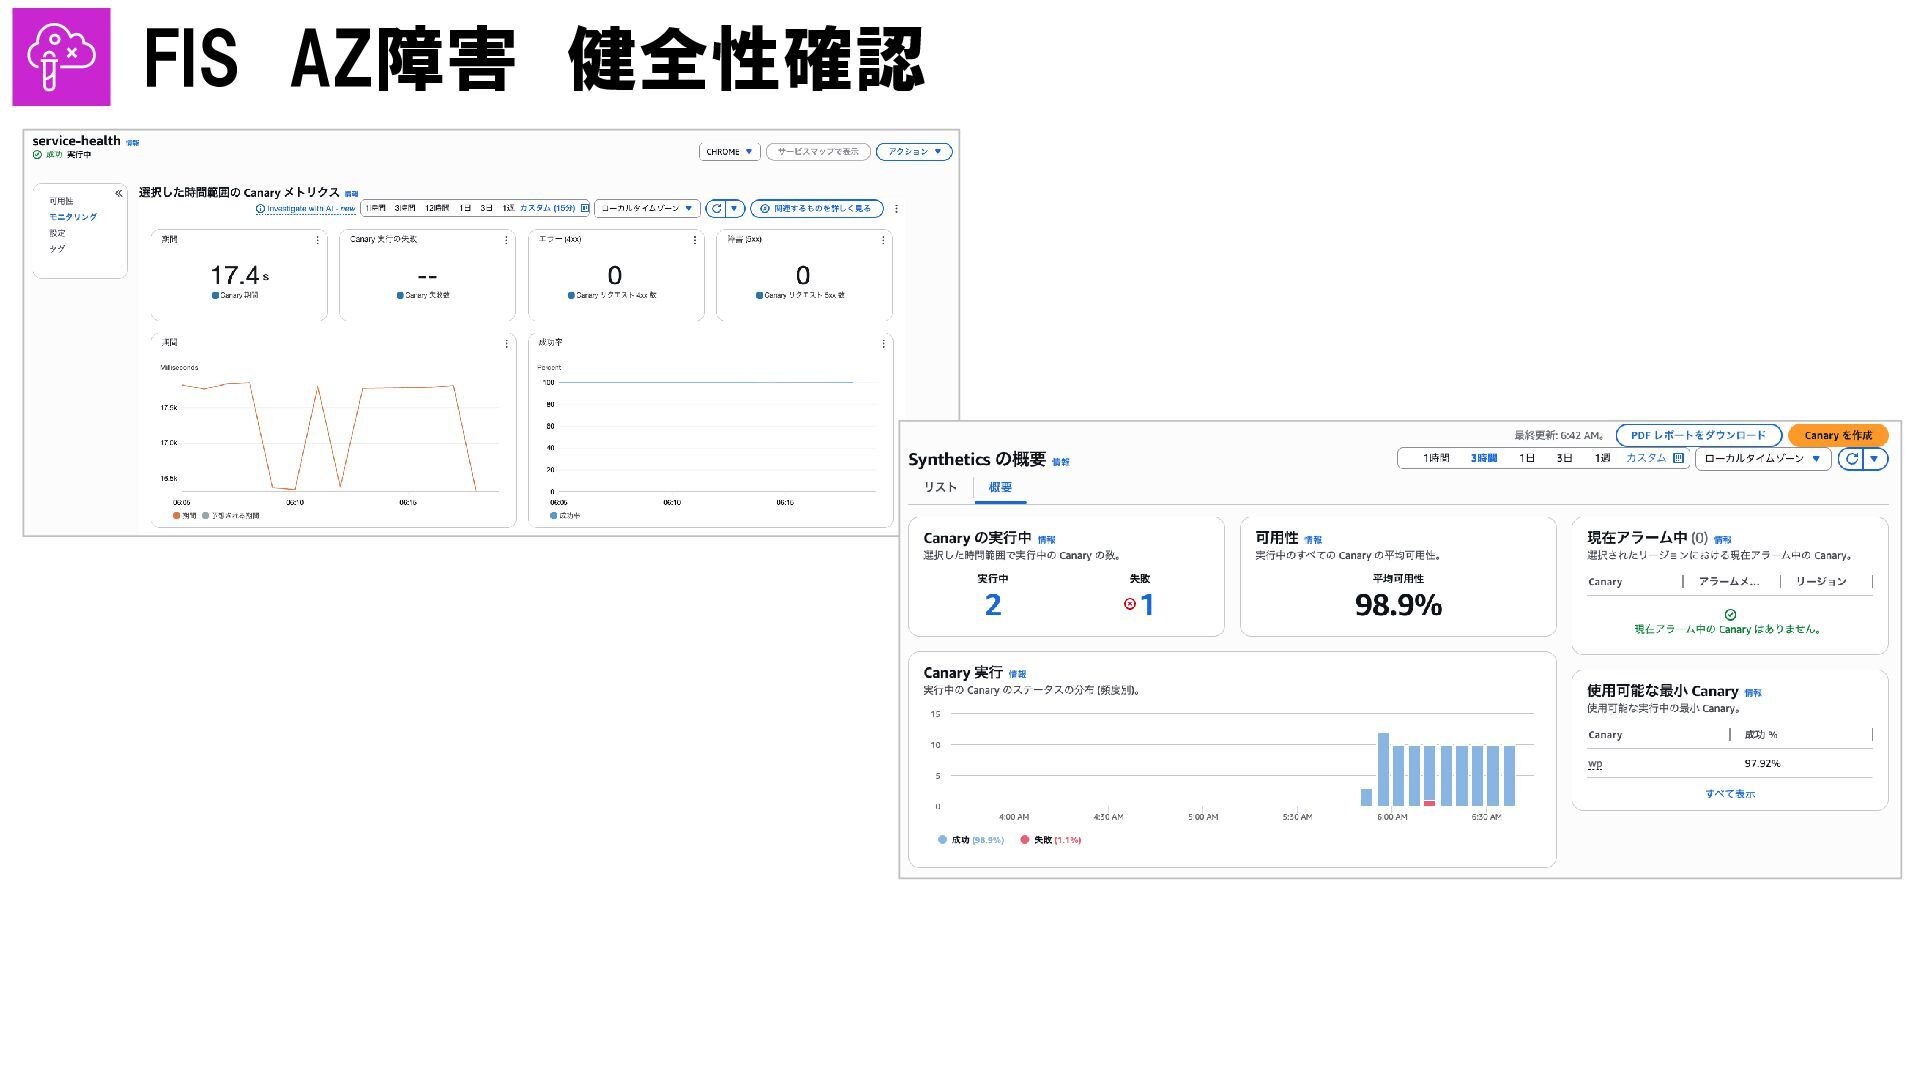This screenshot has width=1920, height=1080.
Task: Select 3時間 range in Synthetics overview
Action: pyautogui.click(x=1484, y=458)
